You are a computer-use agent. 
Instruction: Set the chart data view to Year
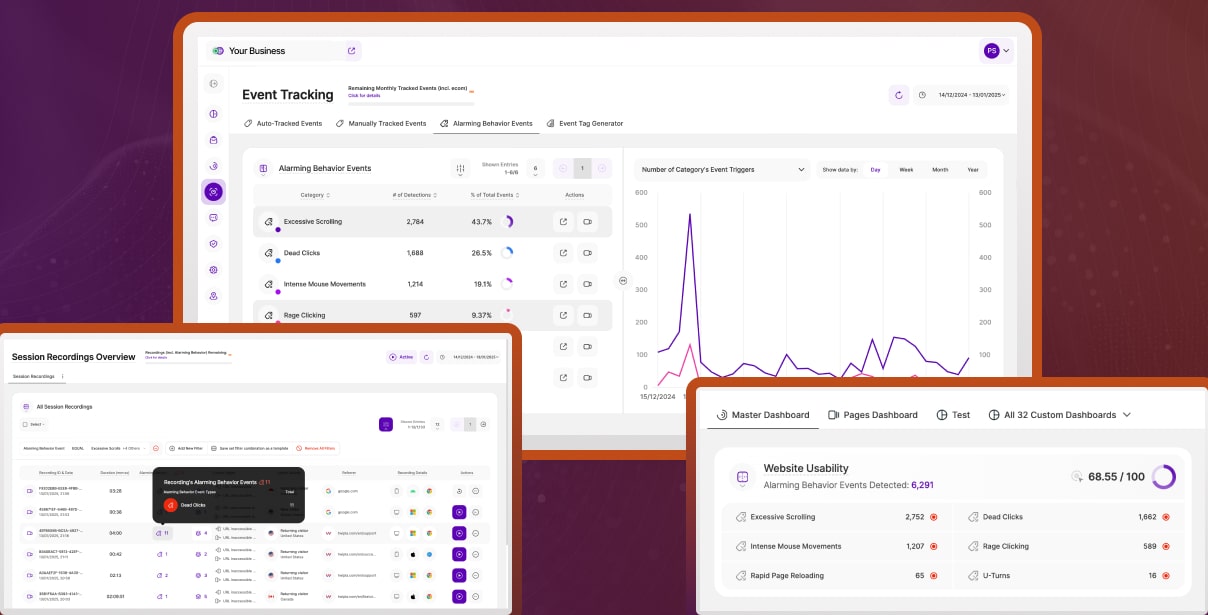(x=973, y=170)
